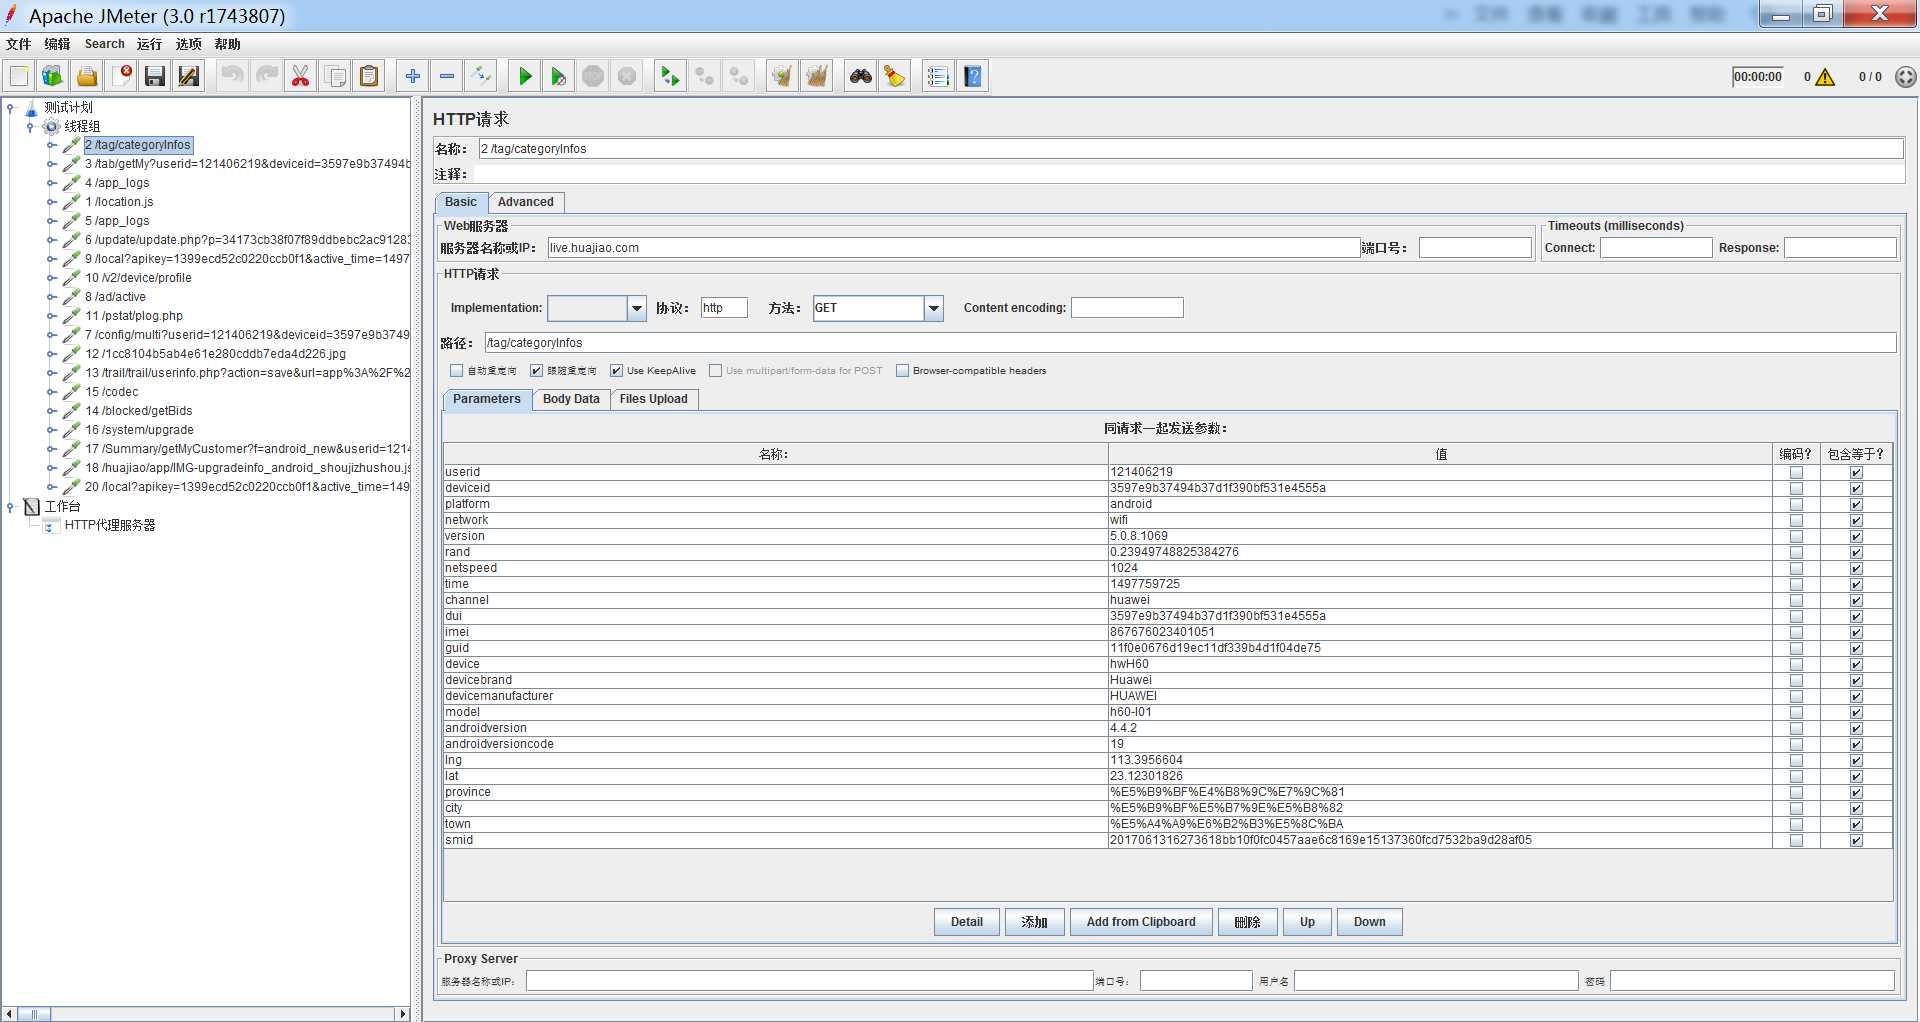
Task: Switch to the Body Data tab
Action: (571, 399)
